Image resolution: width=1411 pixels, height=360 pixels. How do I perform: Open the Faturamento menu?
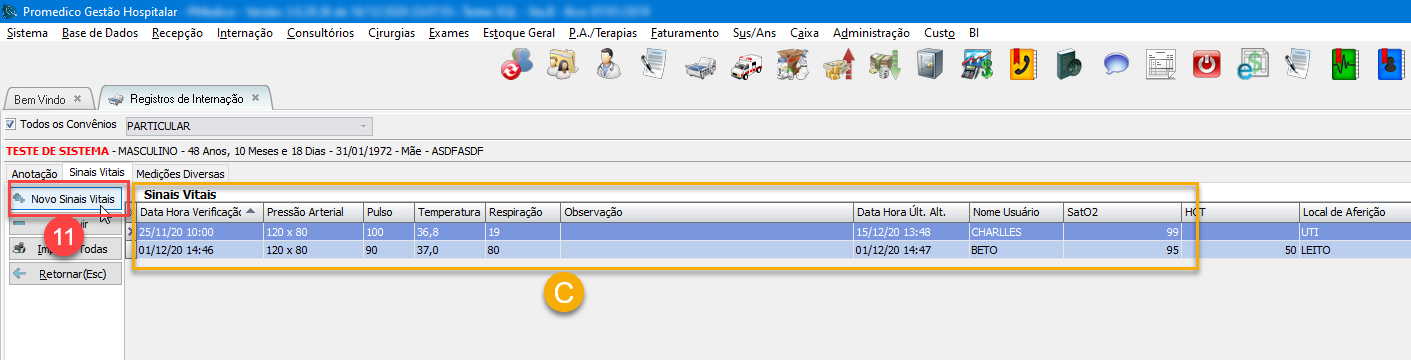click(684, 32)
